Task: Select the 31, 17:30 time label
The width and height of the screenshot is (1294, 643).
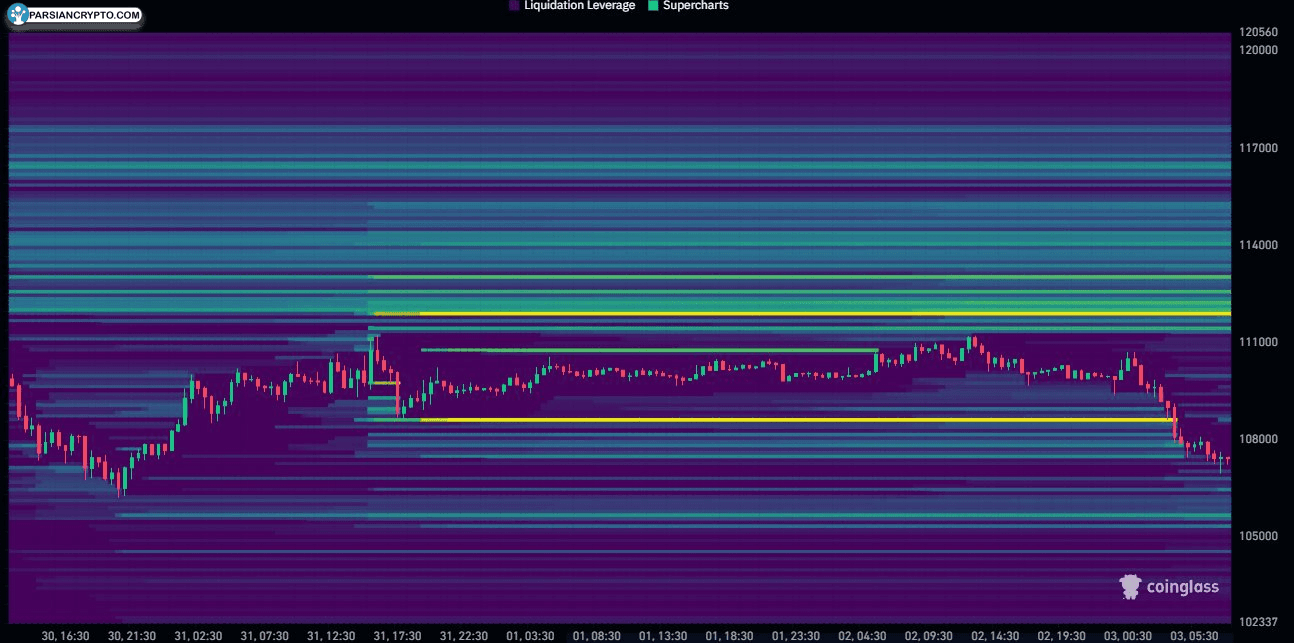Action: pyautogui.click(x=397, y=636)
